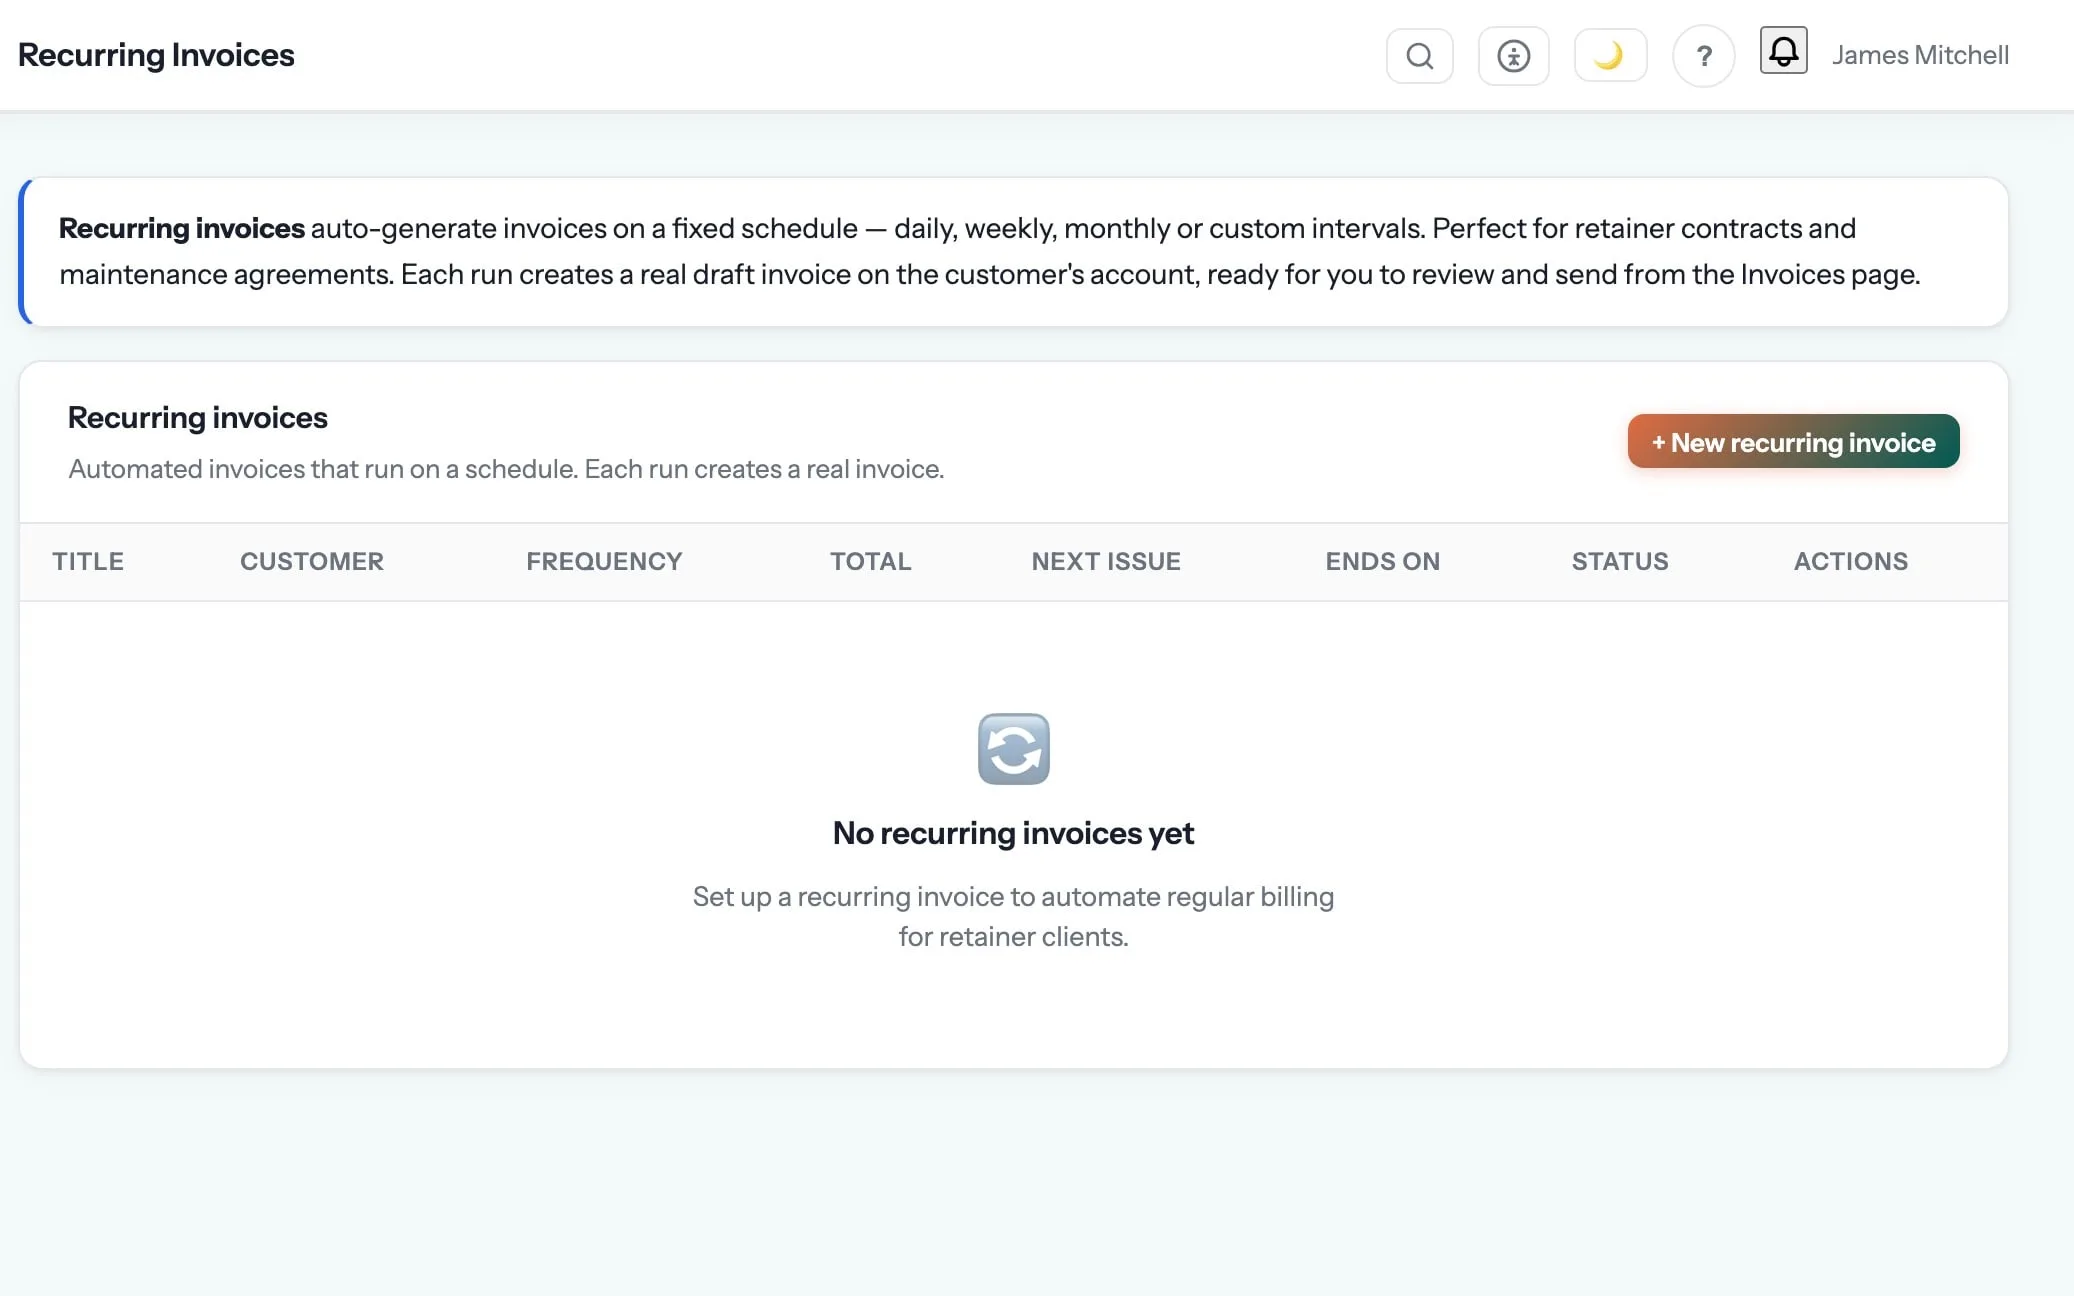Select the CUSTOMER column header

[x=312, y=561]
